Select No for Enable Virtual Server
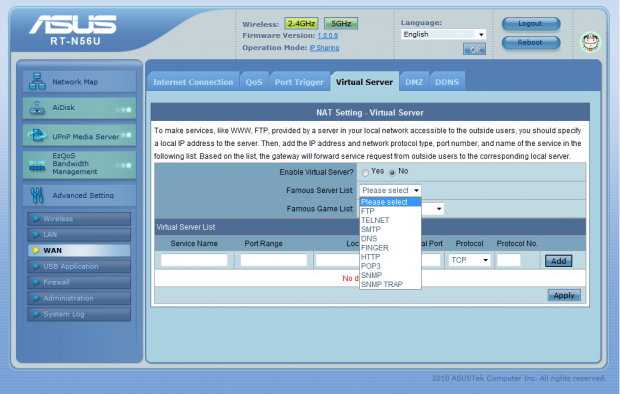620x394 pixels. pyautogui.click(x=392, y=172)
